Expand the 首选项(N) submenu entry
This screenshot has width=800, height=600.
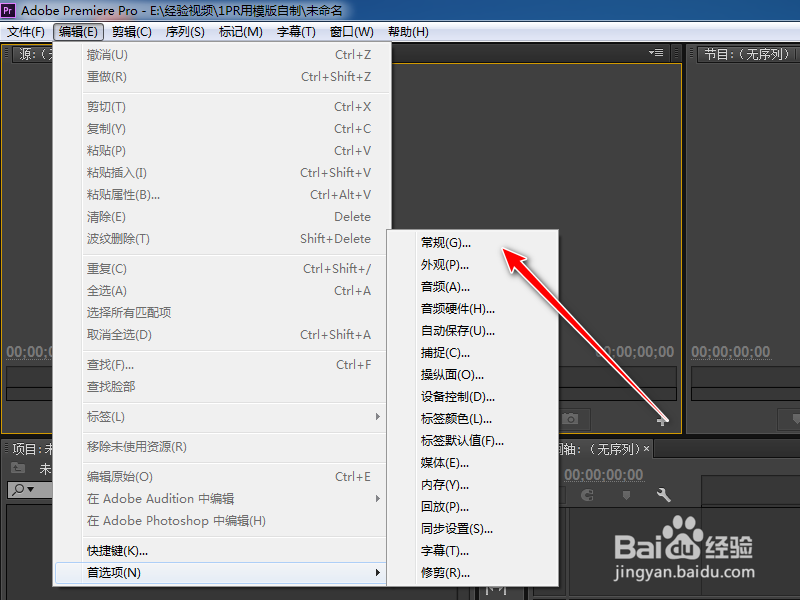220,572
